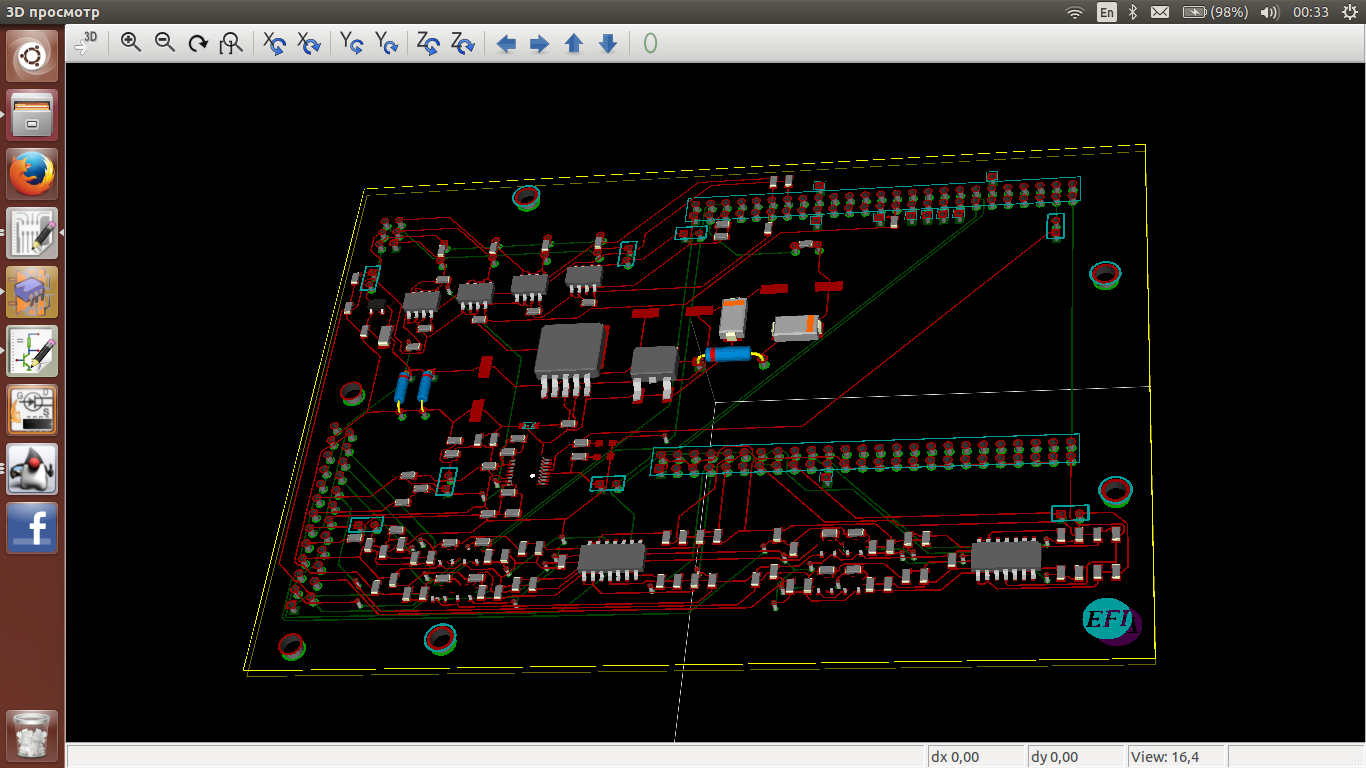This screenshot has height=768, width=1366.
Task: Launch Firefox from the dock
Action: pyautogui.click(x=33, y=174)
